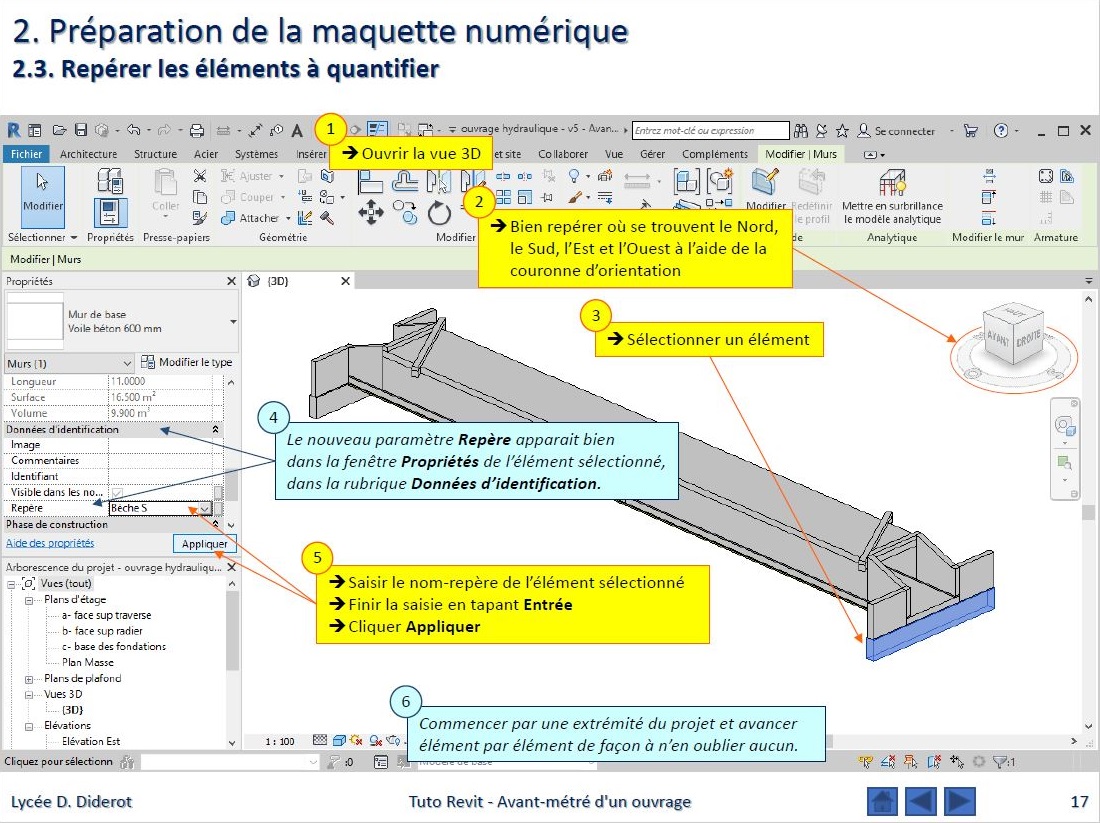This screenshot has height=823, width=1100.
Task: Collapse the 'Plans d'étage' tree node
Action: pyautogui.click(x=29, y=600)
